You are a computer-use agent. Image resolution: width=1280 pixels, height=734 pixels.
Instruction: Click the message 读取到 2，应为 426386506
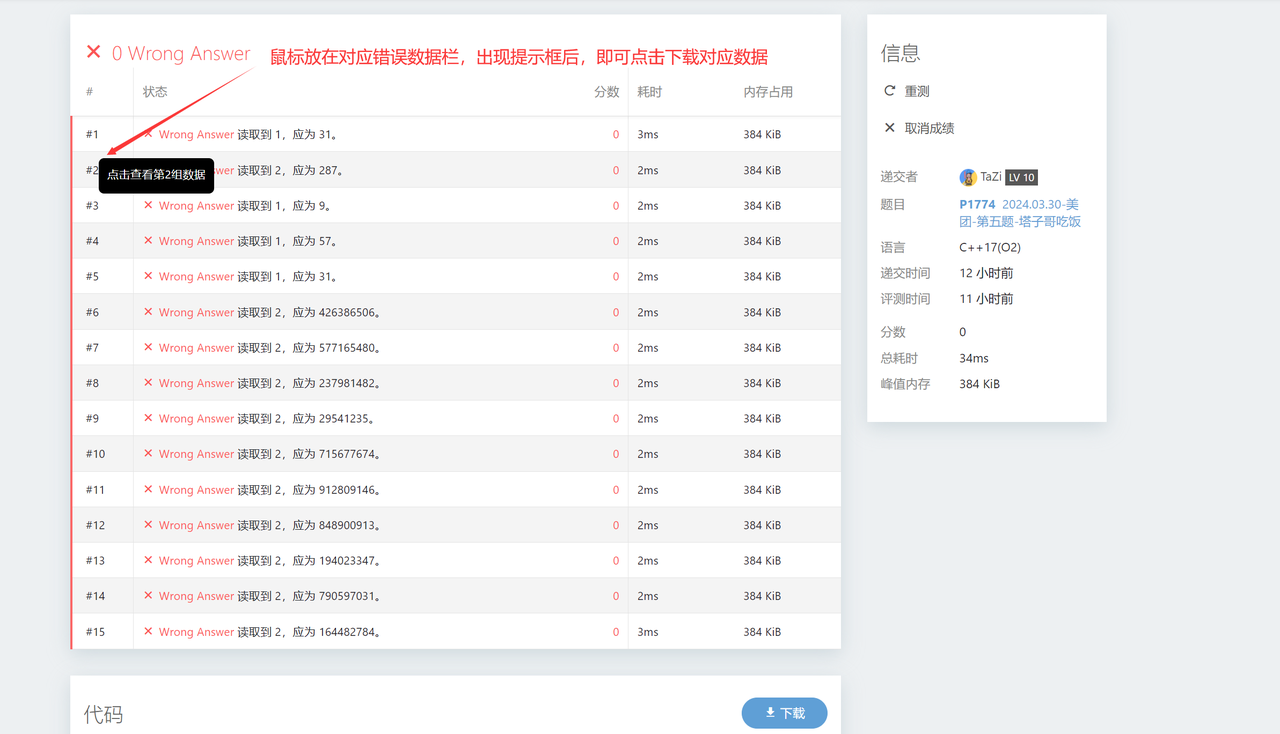pos(309,312)
